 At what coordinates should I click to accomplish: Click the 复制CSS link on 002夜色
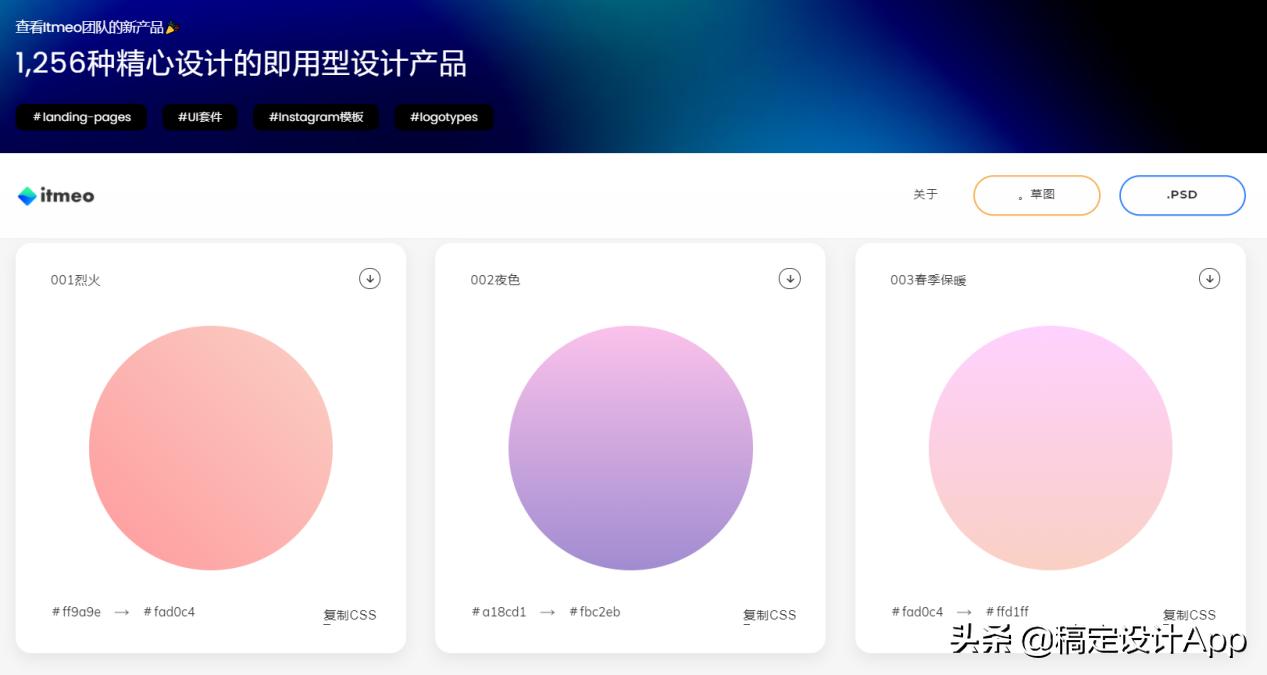(x=769, y=615)
